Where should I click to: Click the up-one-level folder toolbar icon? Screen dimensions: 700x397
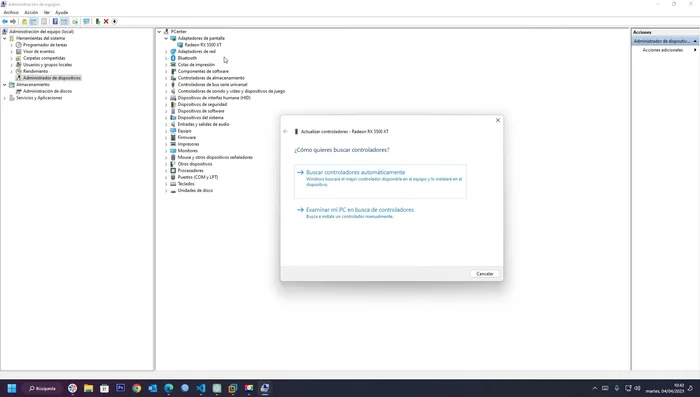[x=24, y=21]
